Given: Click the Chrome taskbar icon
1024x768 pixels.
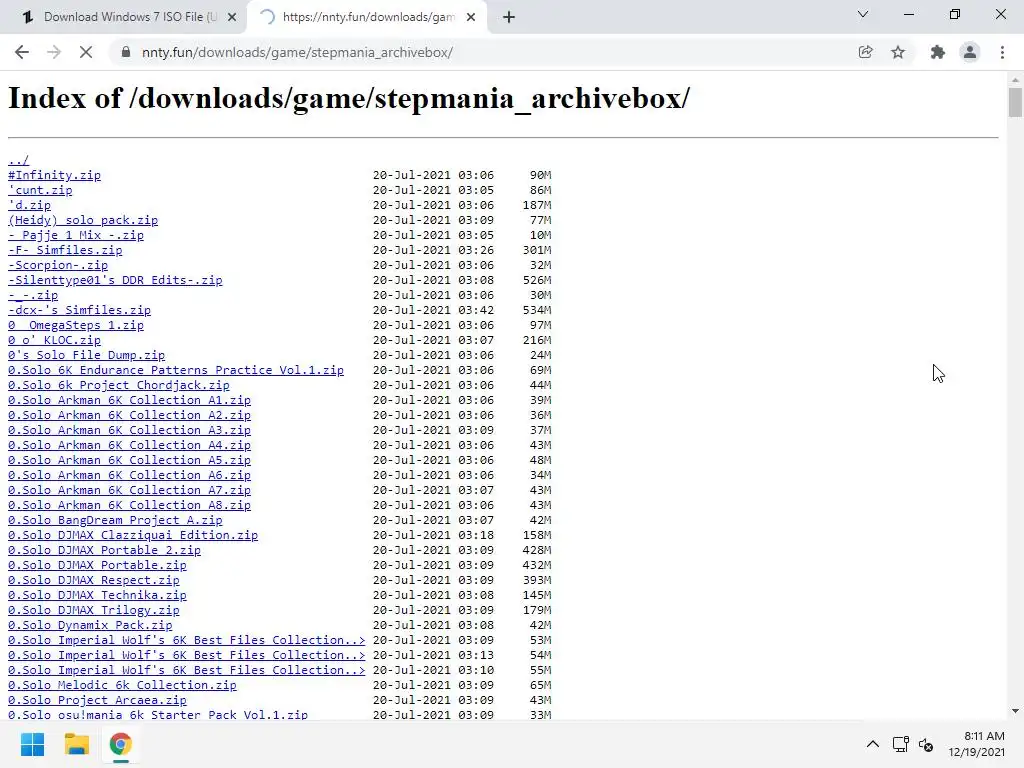Looking at the screenshot, I should click(x=120, y=744).
